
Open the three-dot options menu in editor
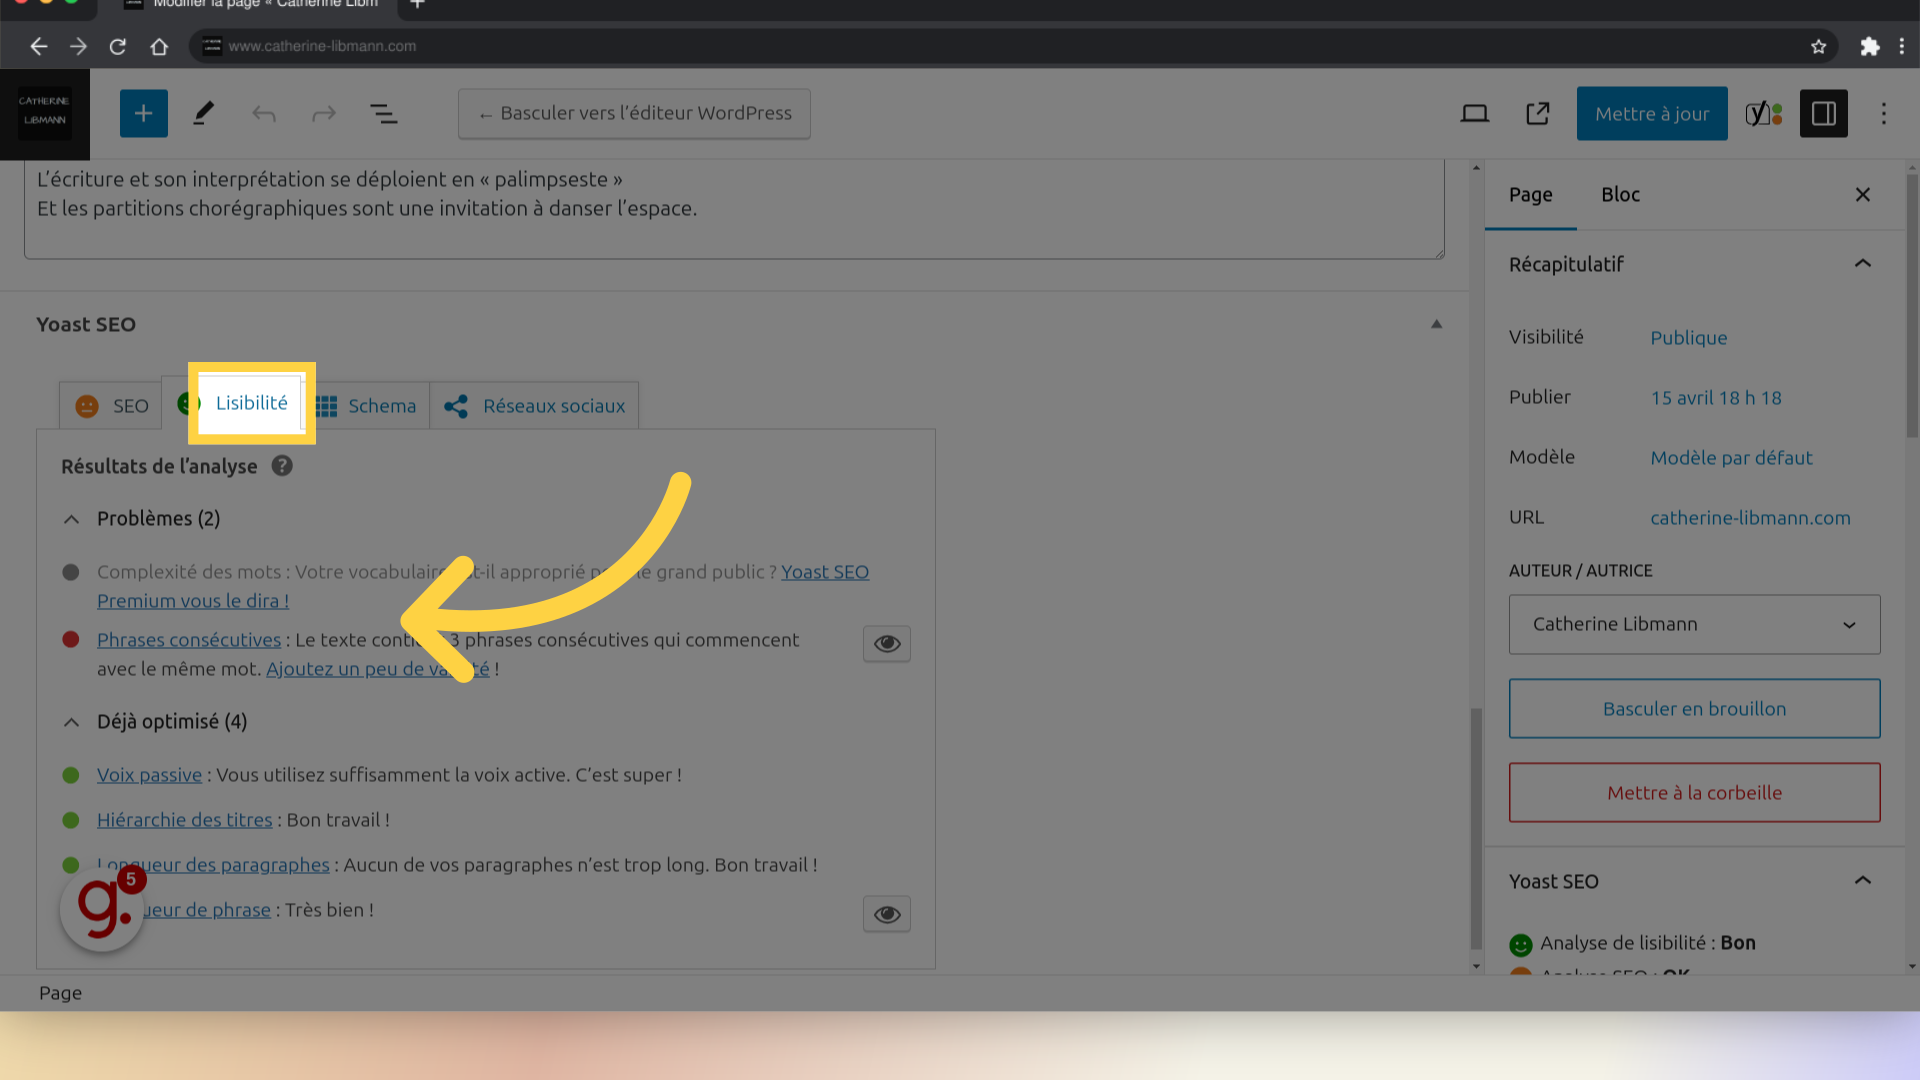coord(1884,114)
